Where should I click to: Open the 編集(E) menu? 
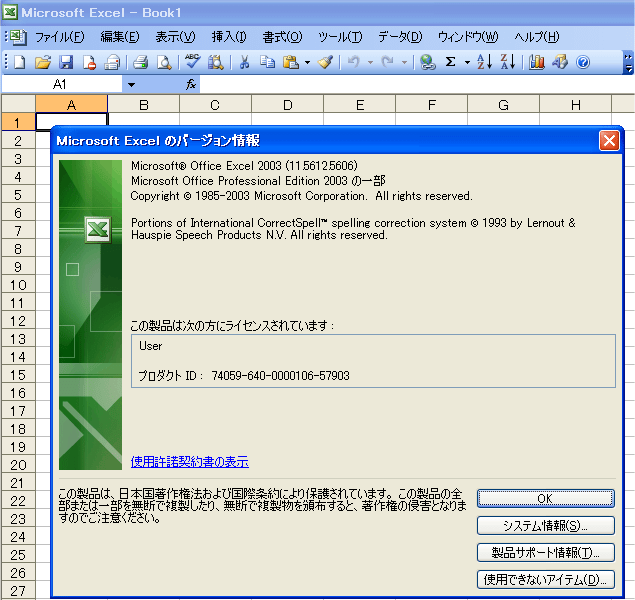[120, 37]
